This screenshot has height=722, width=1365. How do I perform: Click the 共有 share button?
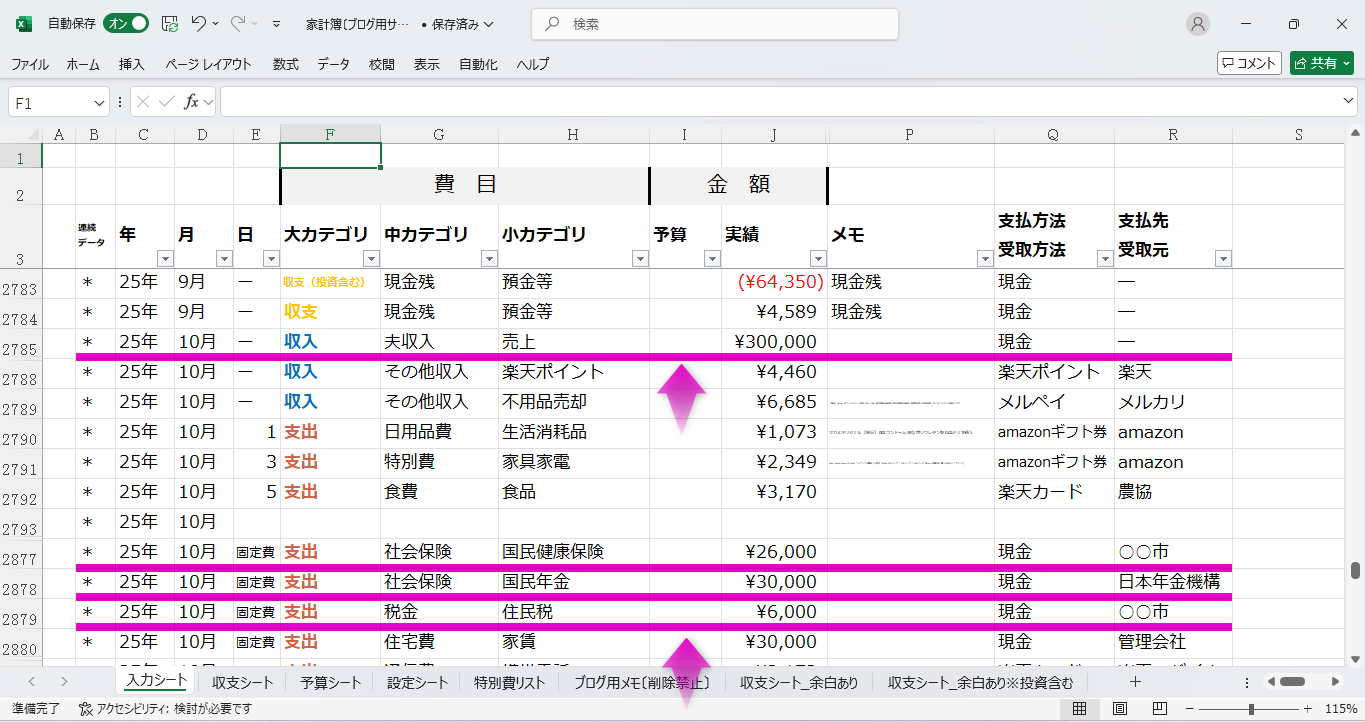tap(1321, 63)
